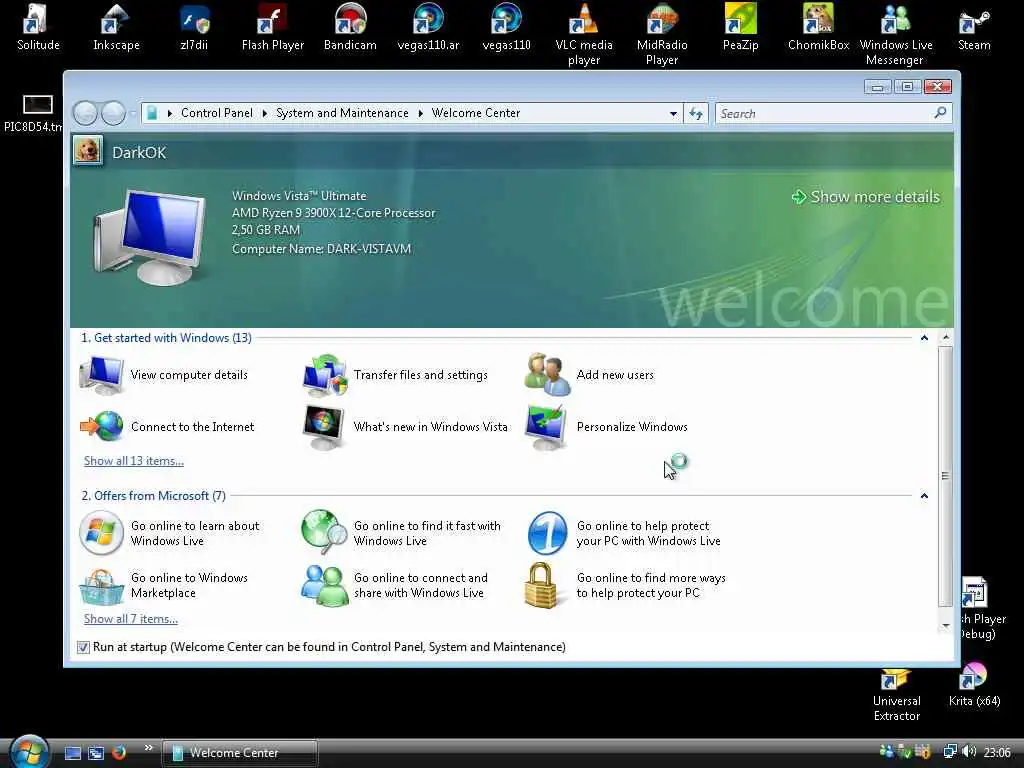Click into the Search box

pyautogui.click(x=824, y=114)
